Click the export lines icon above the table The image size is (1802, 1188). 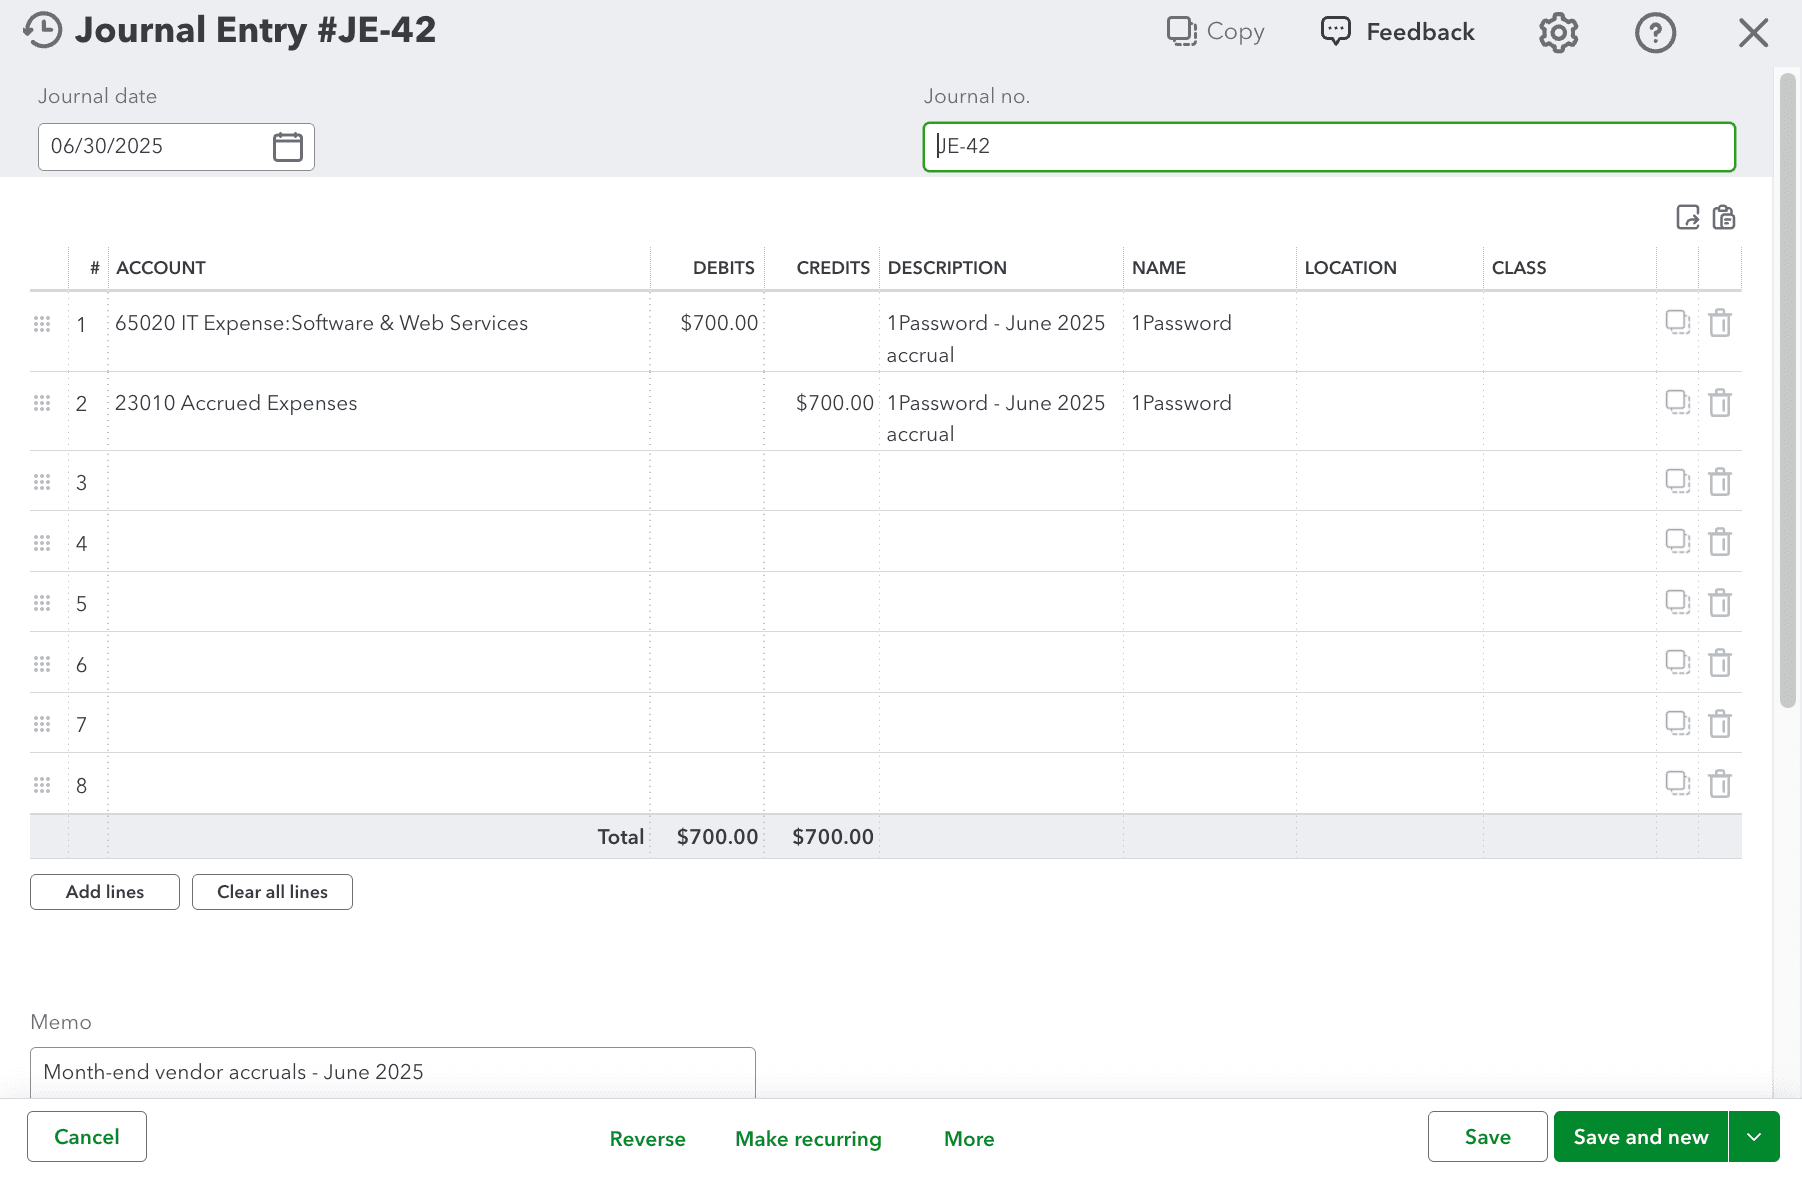pyautogui.click(x=1687, y=217)
